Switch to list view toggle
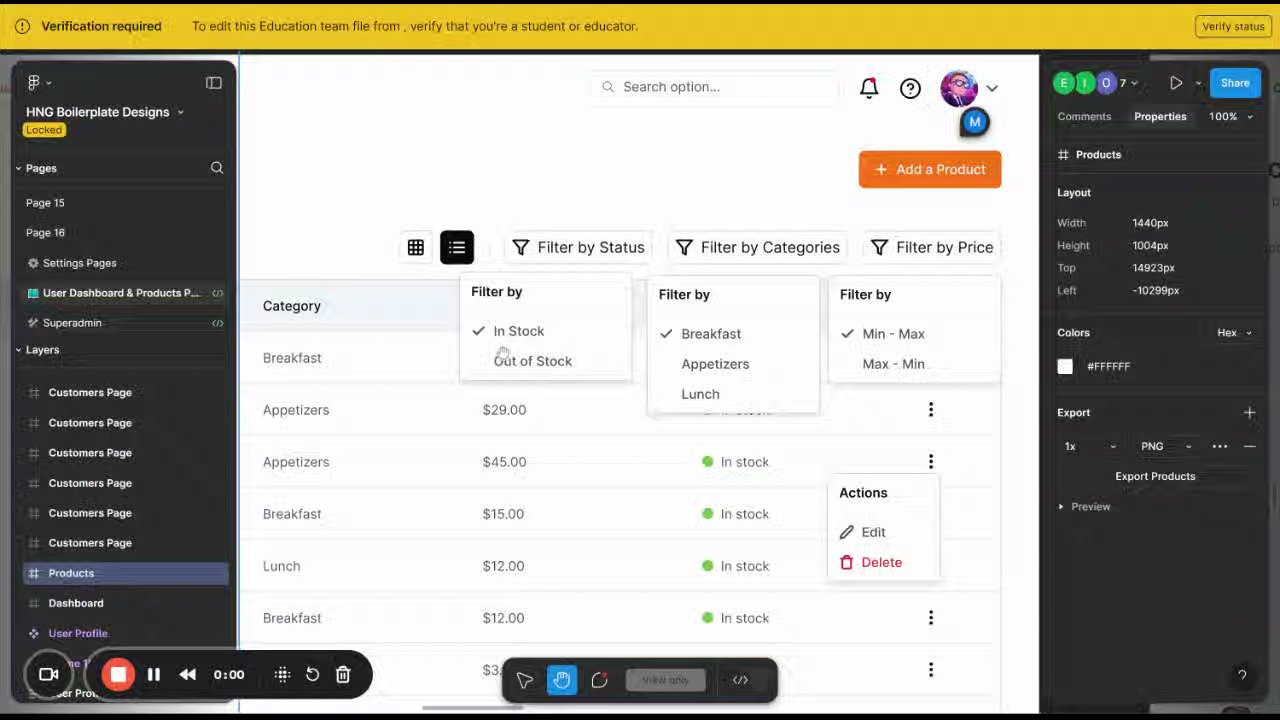This screenshot has width=1280, height=720. pyautogui.click(x=457, y=247)
